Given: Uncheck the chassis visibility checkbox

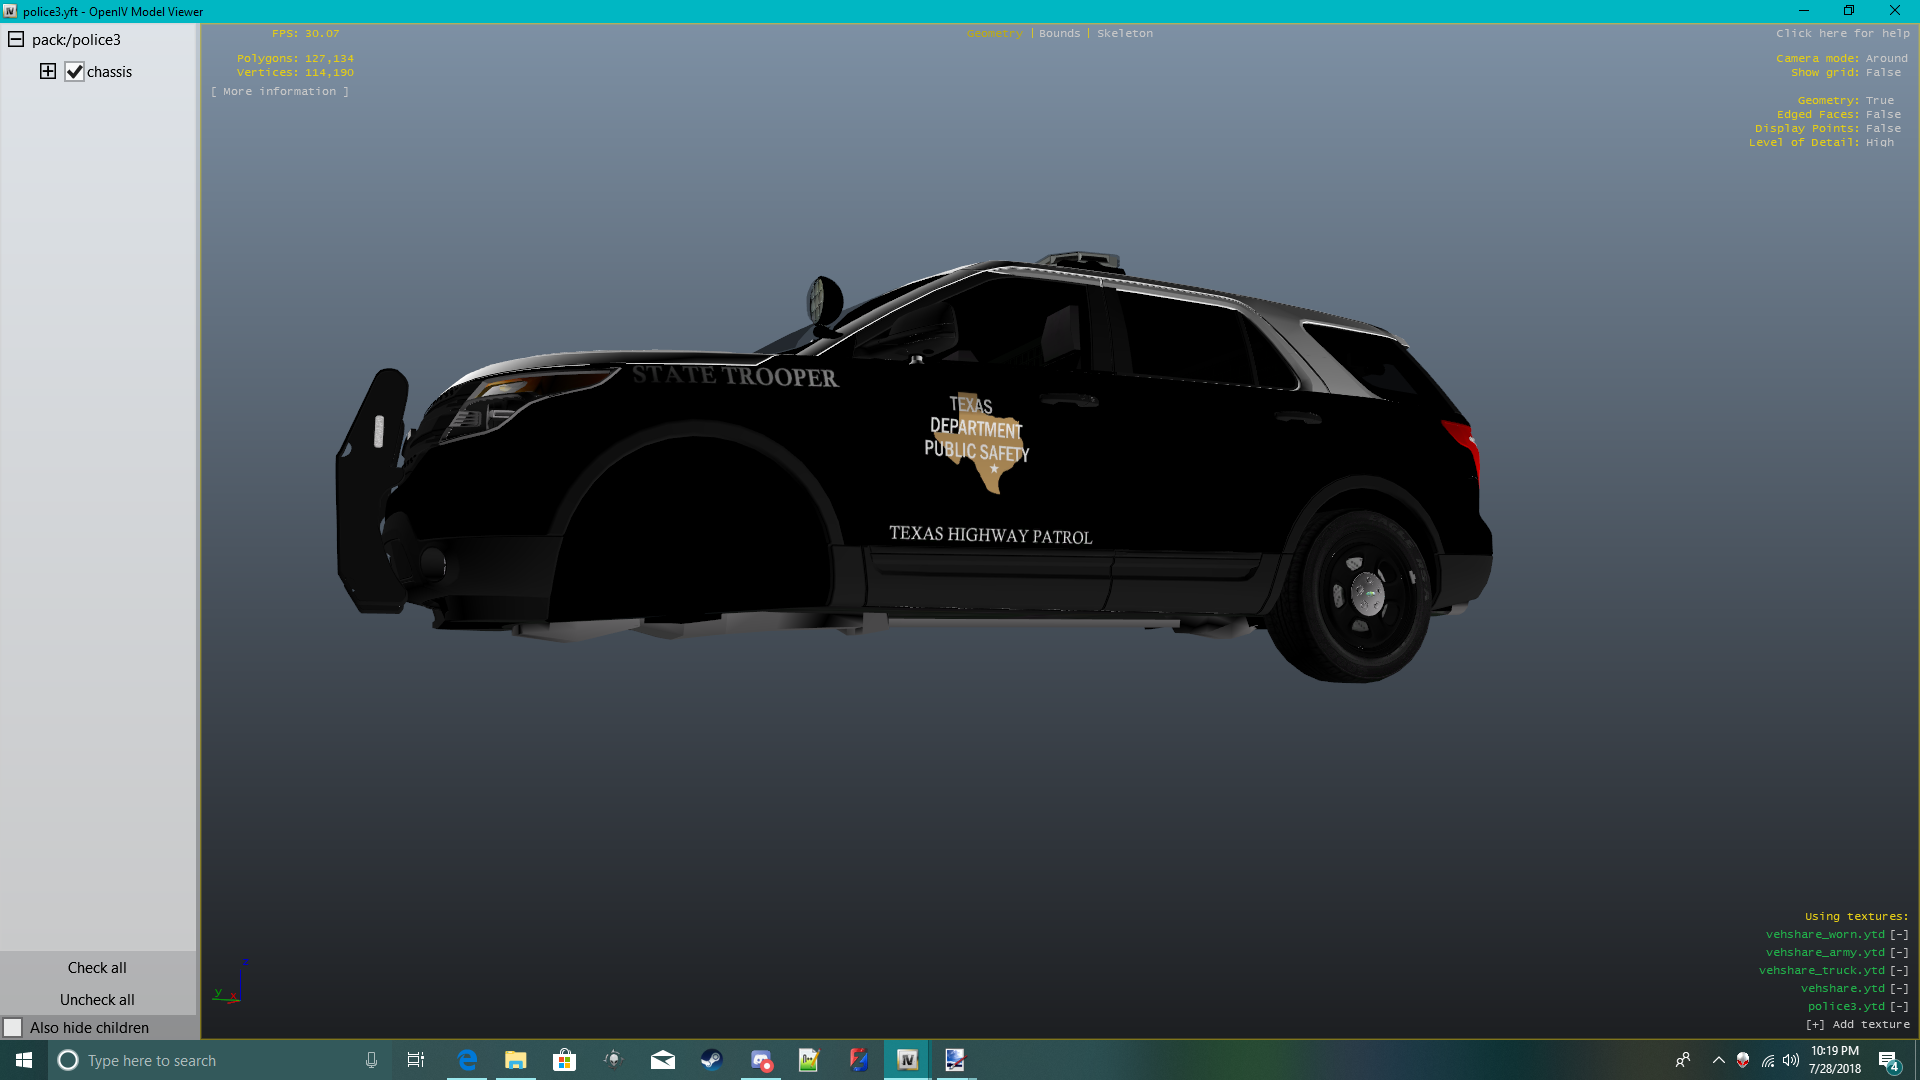Looking at the screenshot, I should click(74, 71).
